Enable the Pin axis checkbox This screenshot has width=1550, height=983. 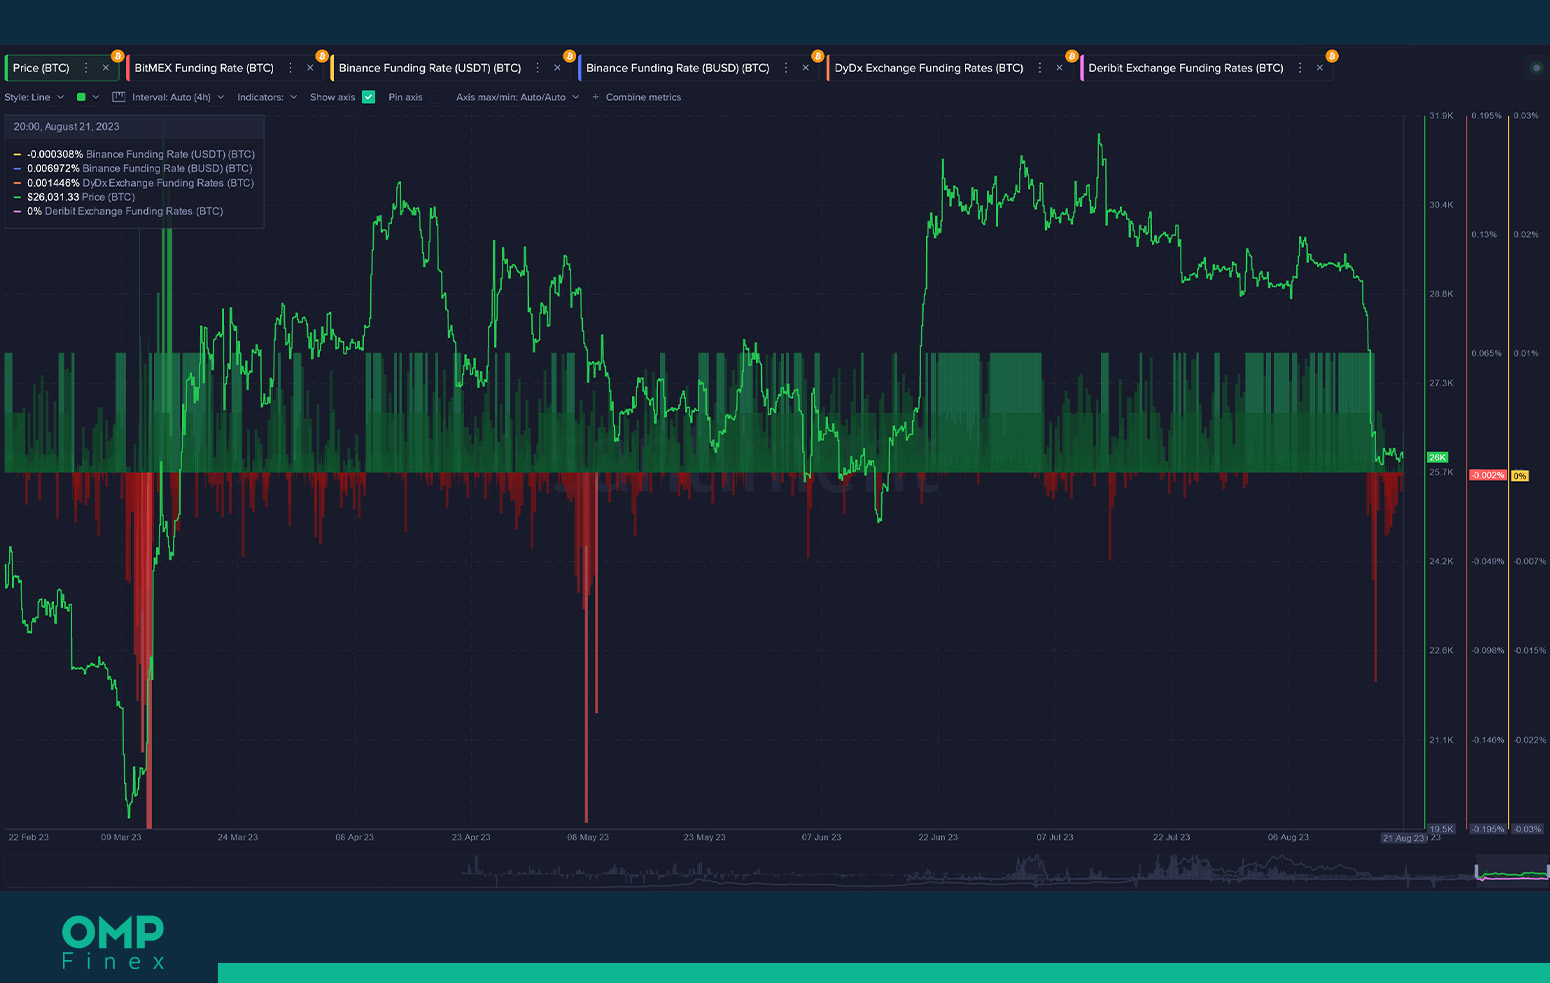coord(436,97)
